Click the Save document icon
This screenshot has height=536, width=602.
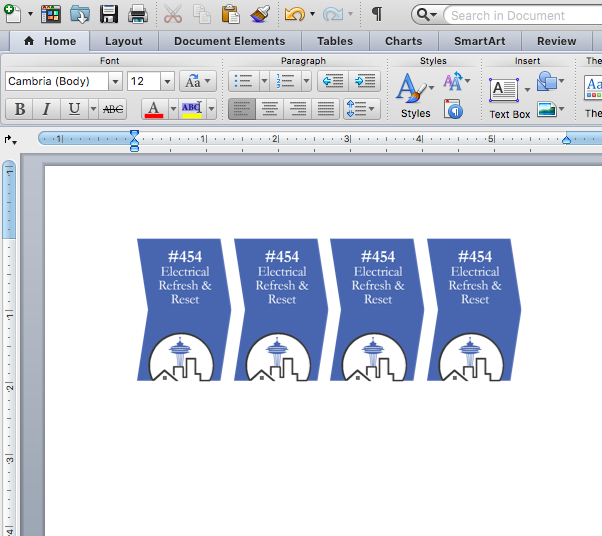(109, 14)
